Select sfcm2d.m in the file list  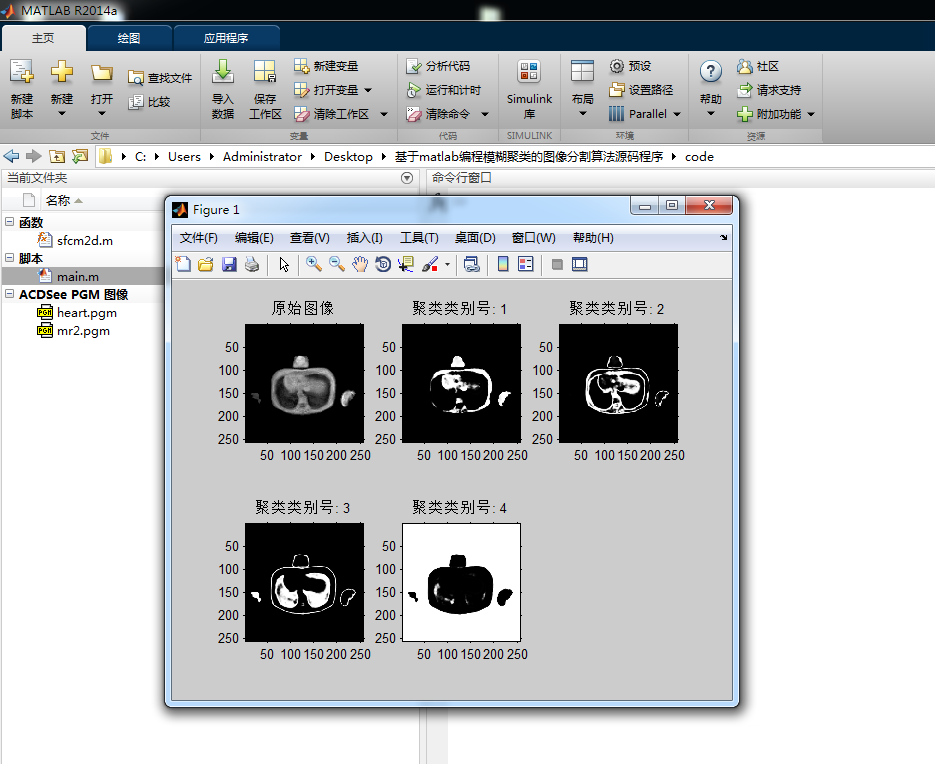tap(85, 240)
